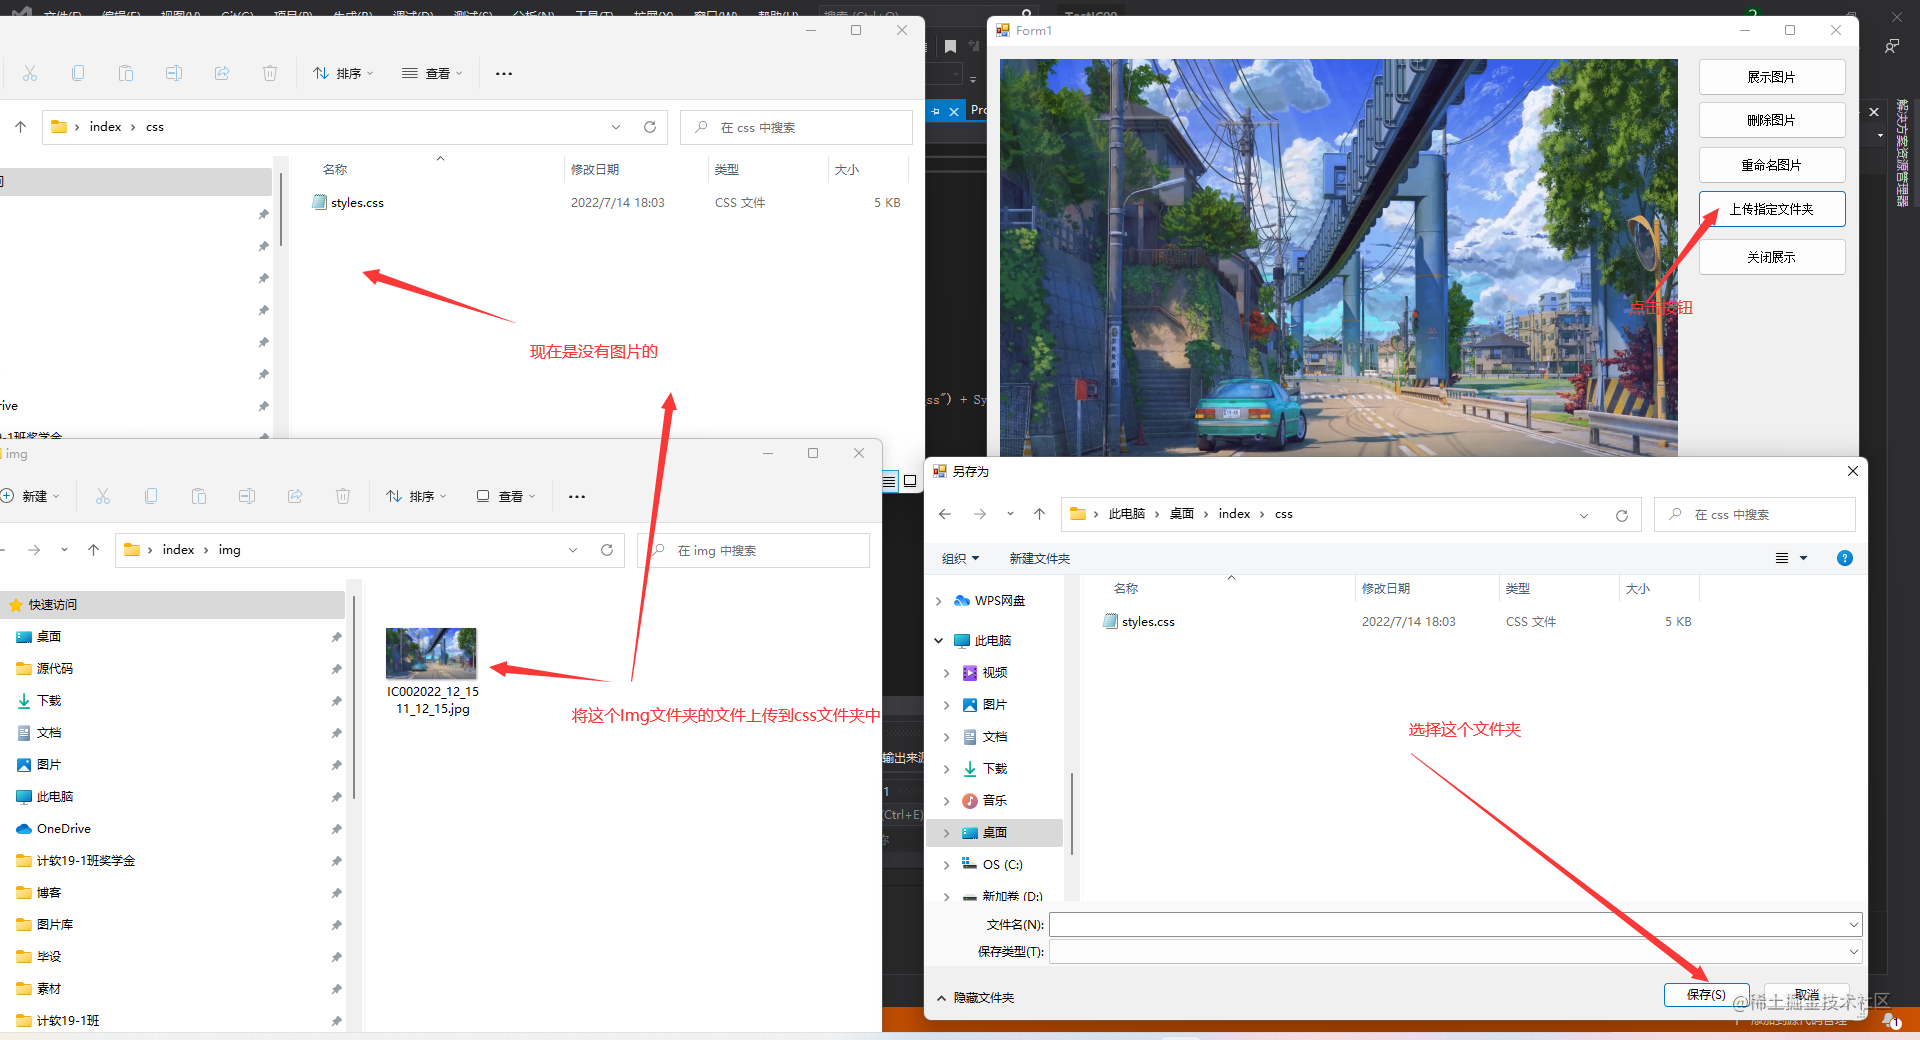The height and width of the screenshot is (1040, 1920).
Task: Click 新建文件夹 in Save As dialog
Action: (1040, 558)
